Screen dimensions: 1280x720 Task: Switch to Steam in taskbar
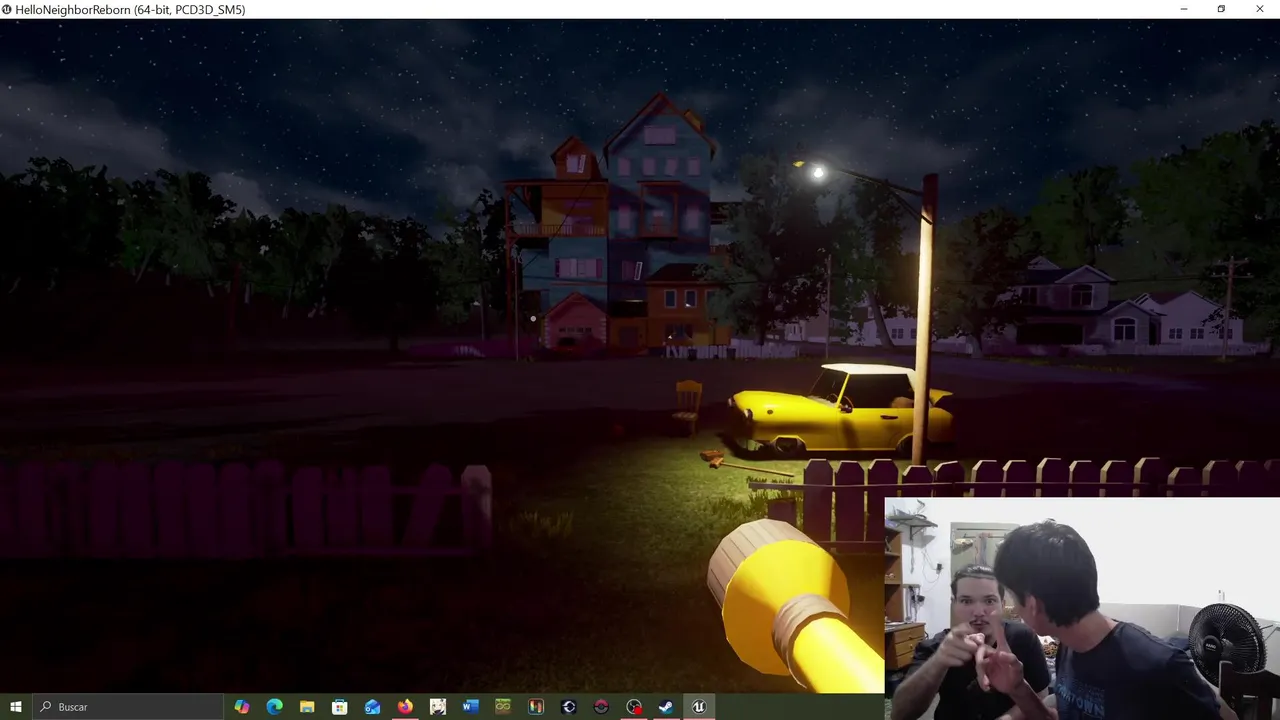click(666, 707)
